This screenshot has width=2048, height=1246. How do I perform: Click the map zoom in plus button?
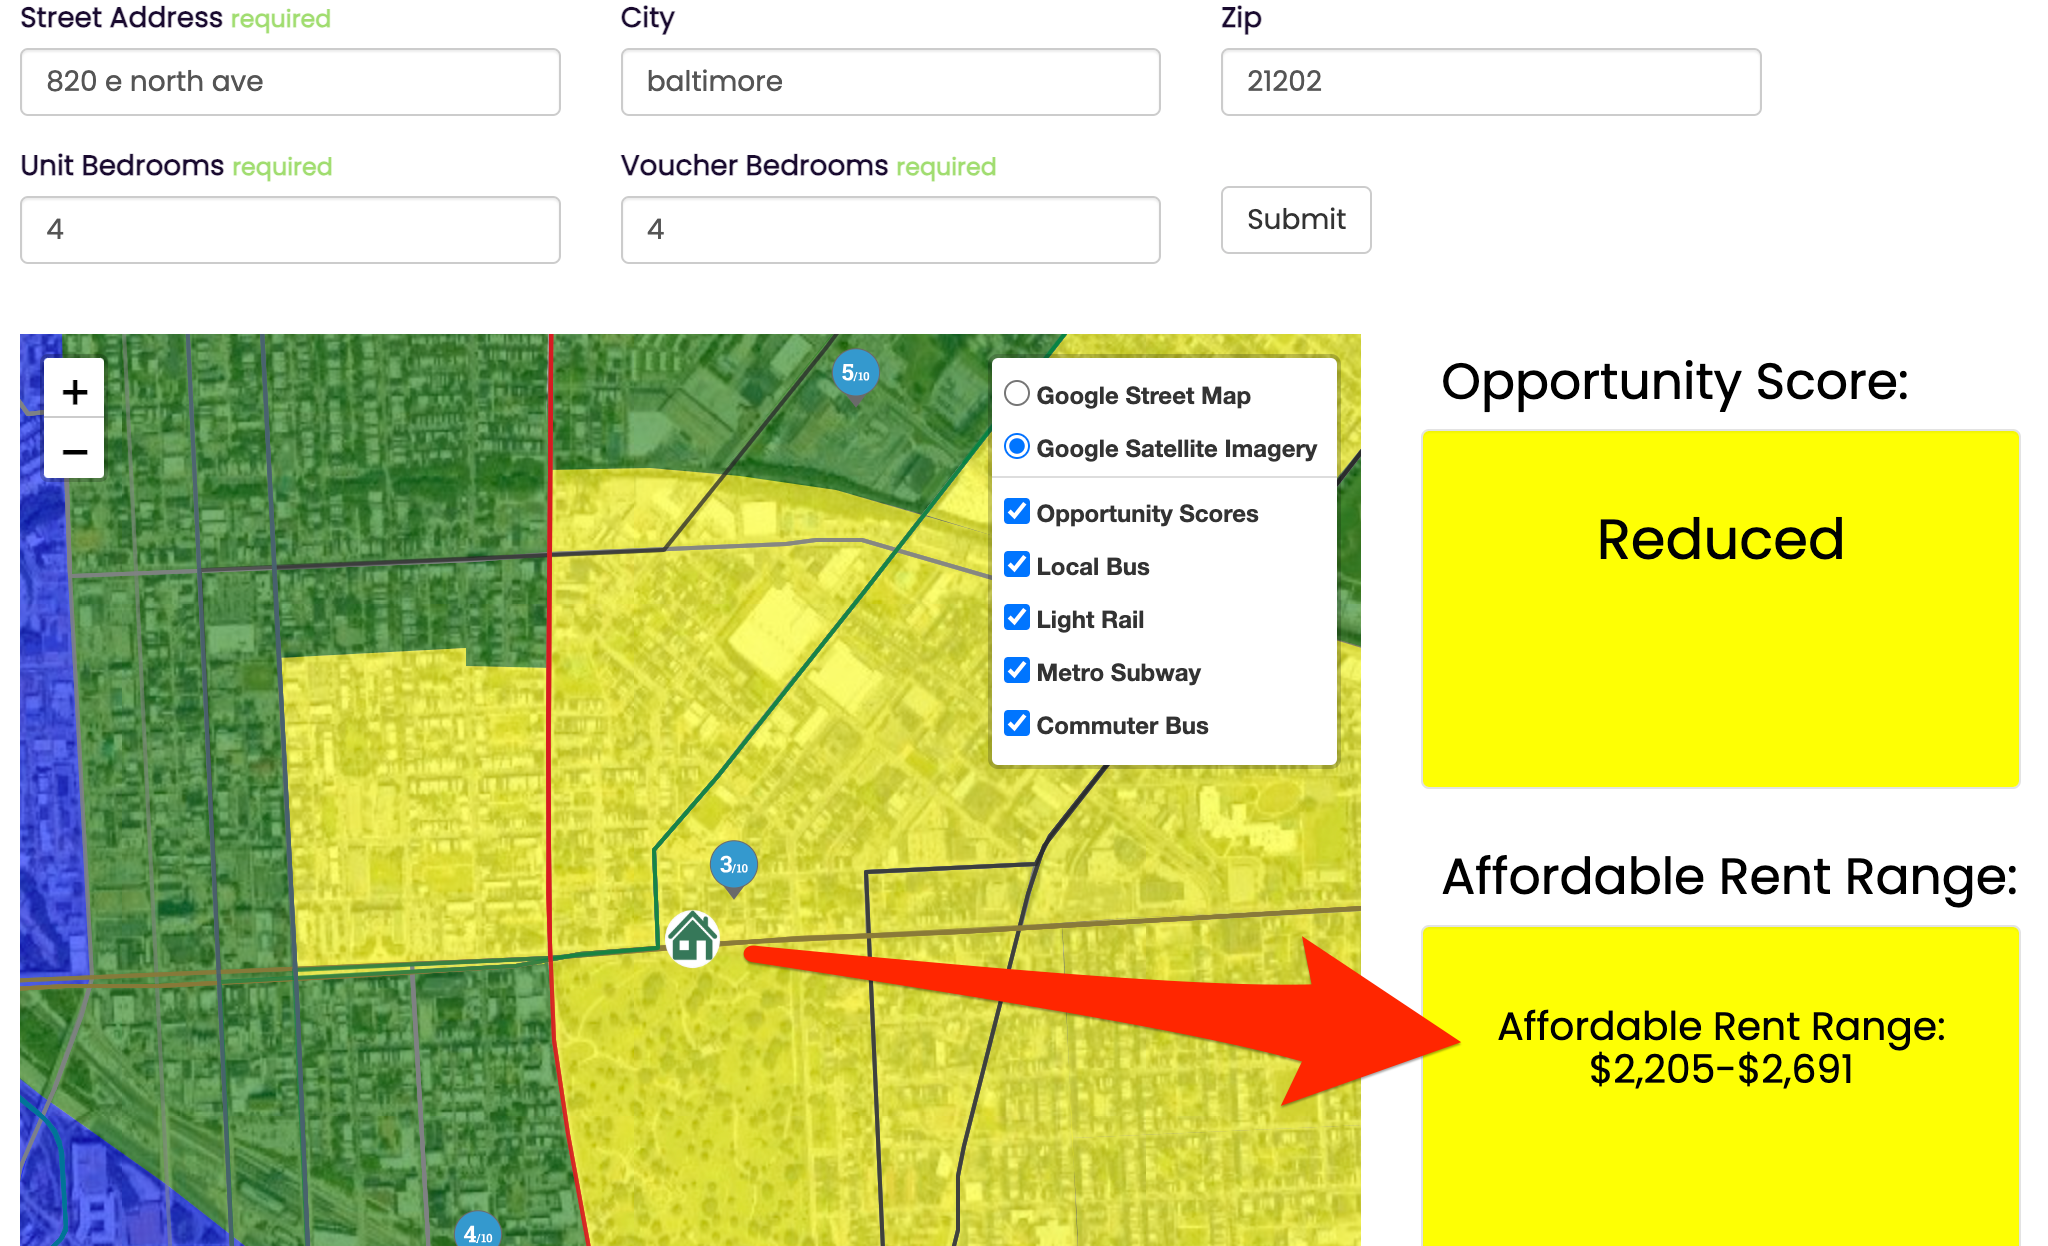74,391
